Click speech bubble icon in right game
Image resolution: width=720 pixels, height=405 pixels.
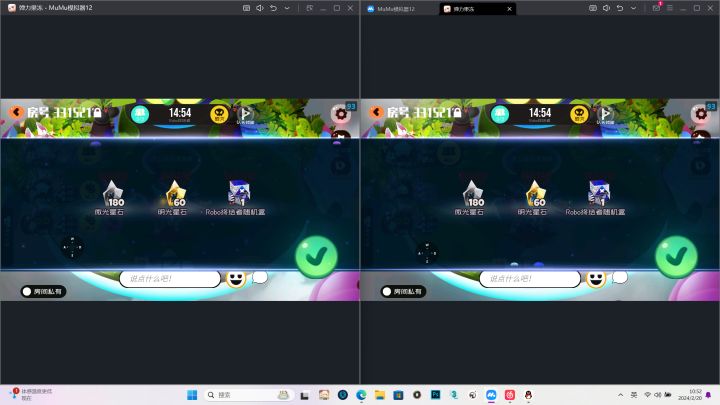[620, 277]
